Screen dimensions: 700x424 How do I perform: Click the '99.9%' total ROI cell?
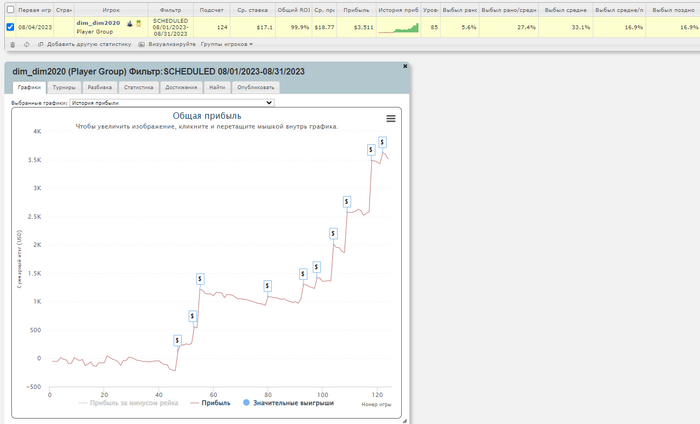pos(293,27)
